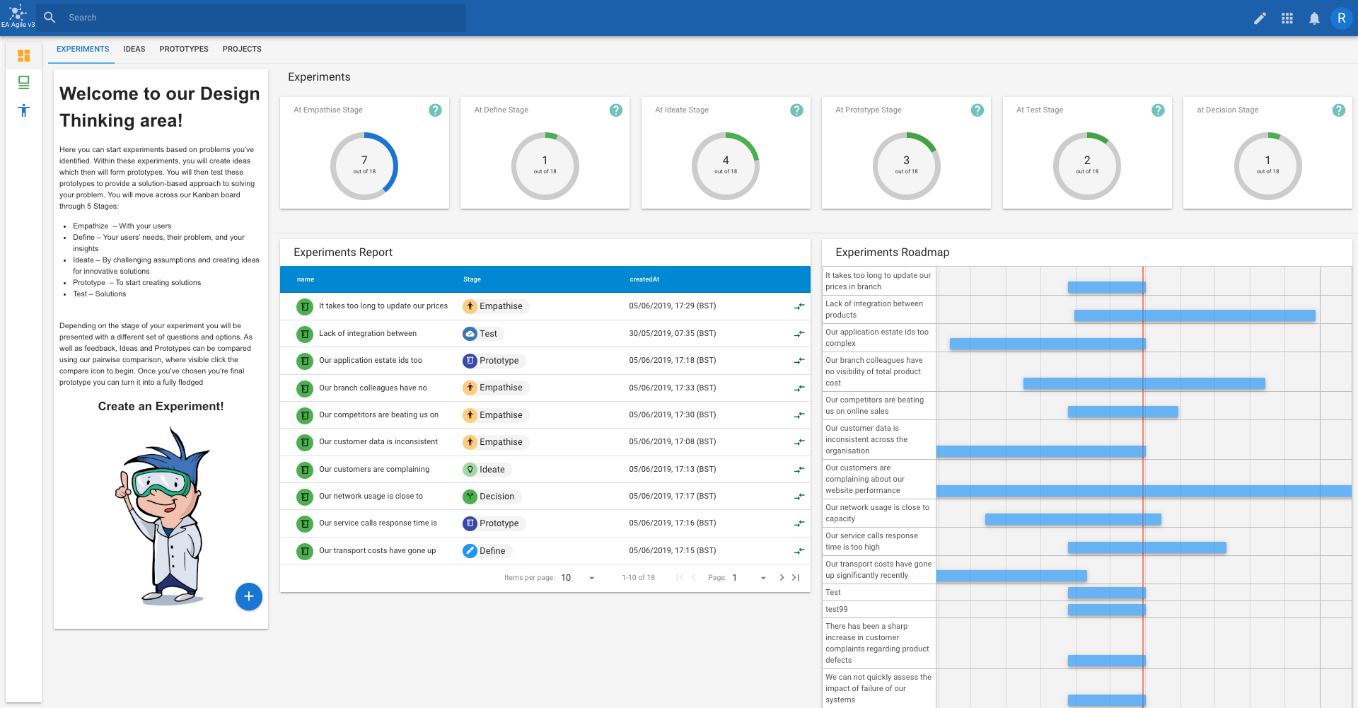Click compare icon for 'Lack of integration between' row
Screen dimensions: 1358x708
[798, 334]
